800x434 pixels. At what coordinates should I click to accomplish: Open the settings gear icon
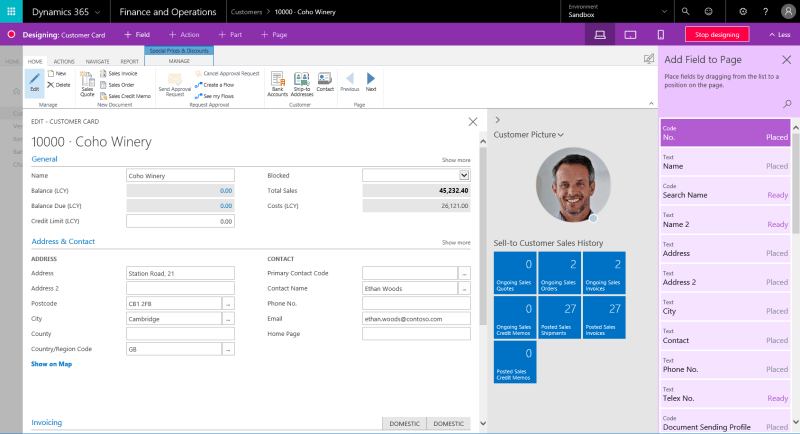[x=743, y=11]
